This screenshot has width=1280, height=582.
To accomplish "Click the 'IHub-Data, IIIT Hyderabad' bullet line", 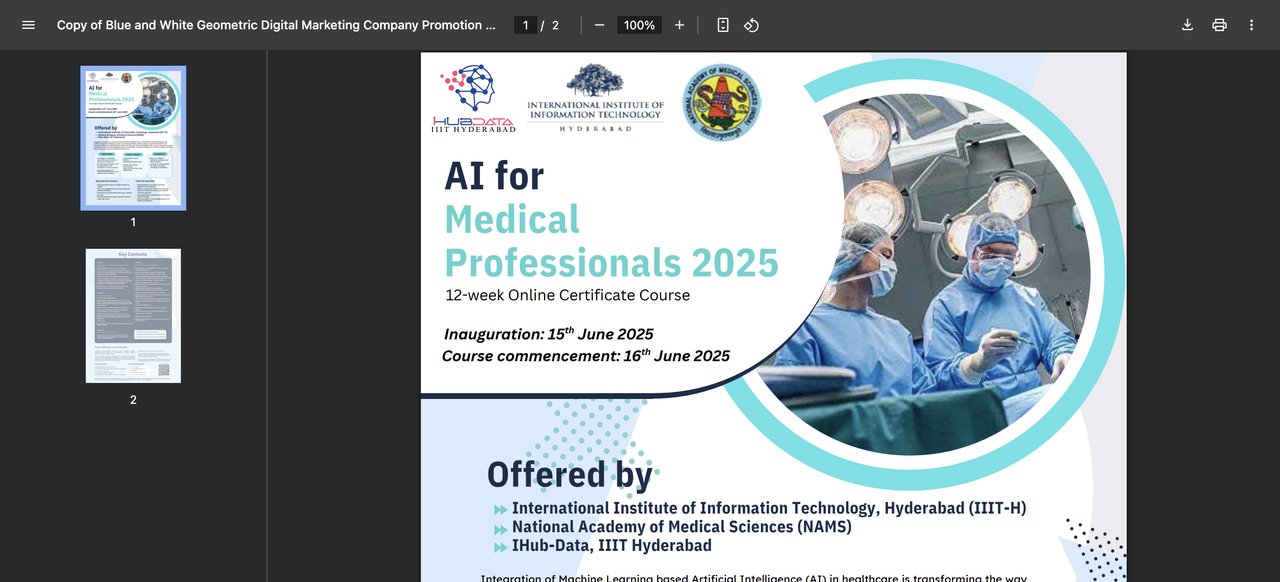I will (612, 546).
